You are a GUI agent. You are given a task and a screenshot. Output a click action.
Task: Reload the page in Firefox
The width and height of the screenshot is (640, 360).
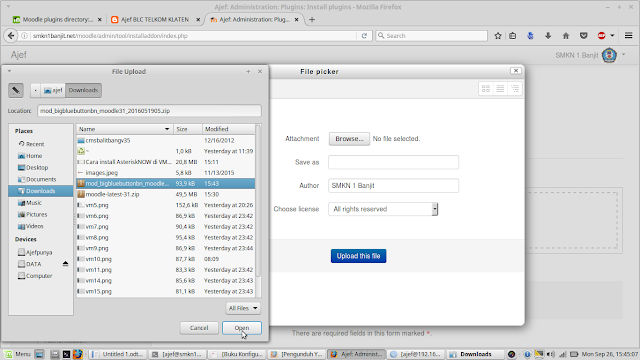tap(364, 36)
